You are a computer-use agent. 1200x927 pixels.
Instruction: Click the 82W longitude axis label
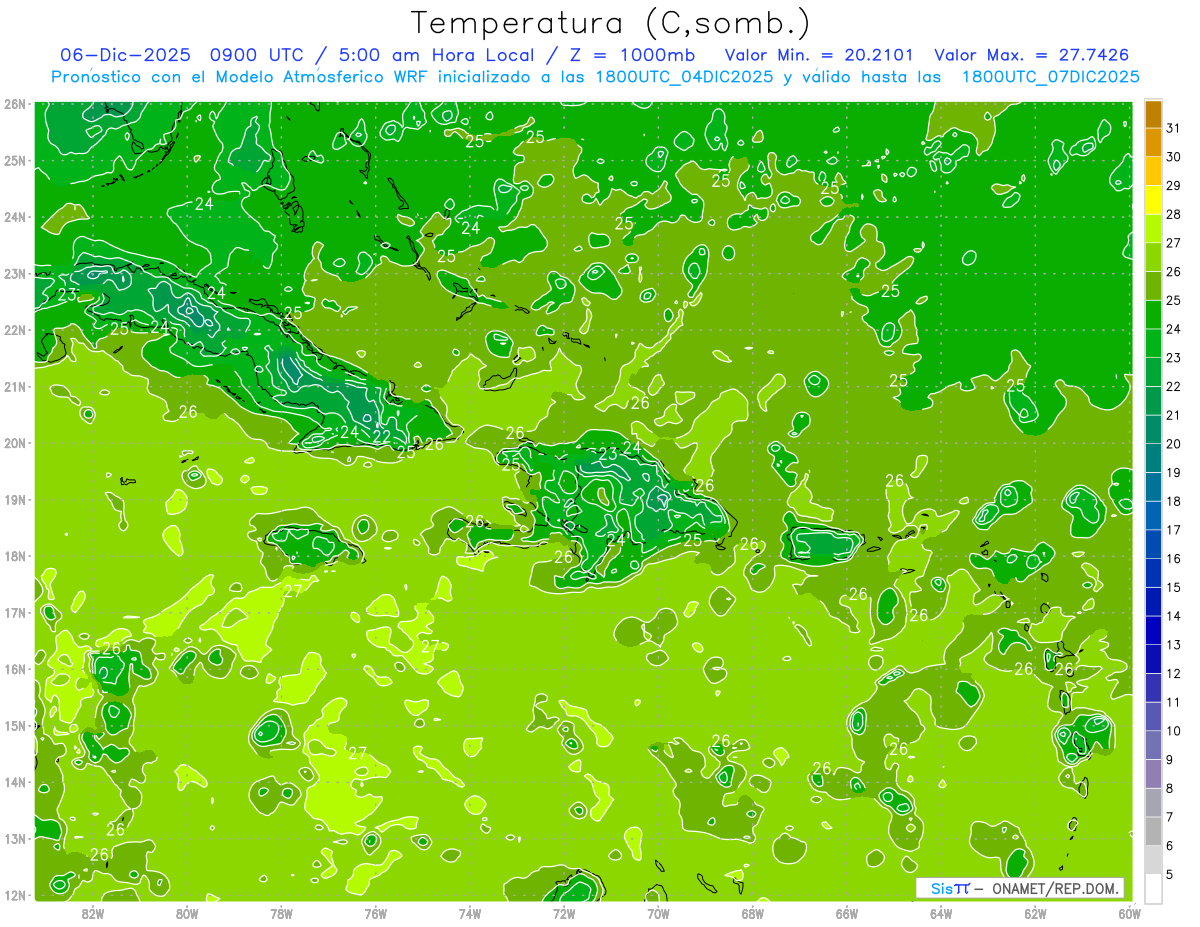(x=92, y=913)
